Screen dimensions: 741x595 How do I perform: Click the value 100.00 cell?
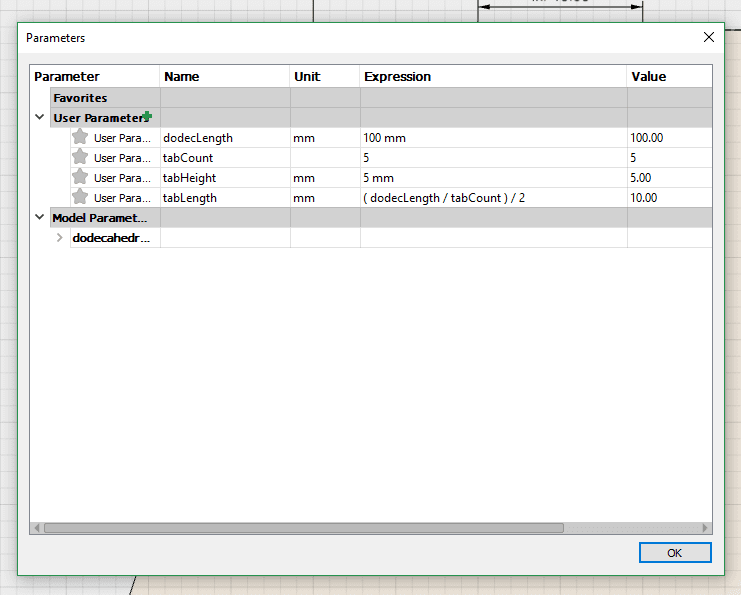[x=670, y=138]
